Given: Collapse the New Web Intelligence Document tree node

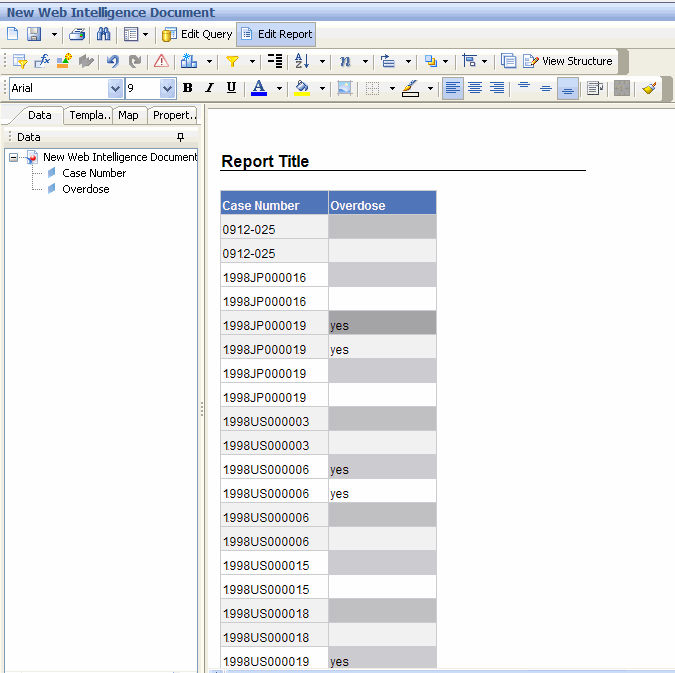Looking at the screenshot, I should pyautogui.click(x=13, y=158).
